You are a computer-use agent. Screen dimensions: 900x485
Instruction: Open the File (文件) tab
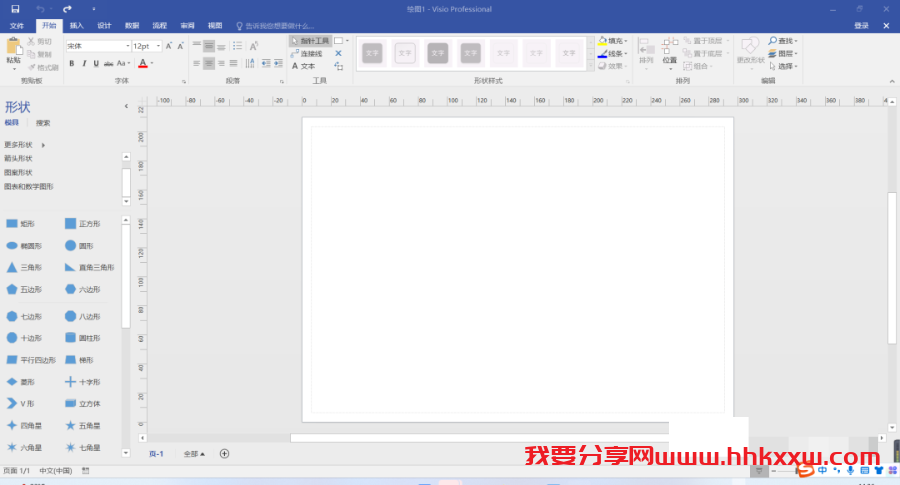17,26
